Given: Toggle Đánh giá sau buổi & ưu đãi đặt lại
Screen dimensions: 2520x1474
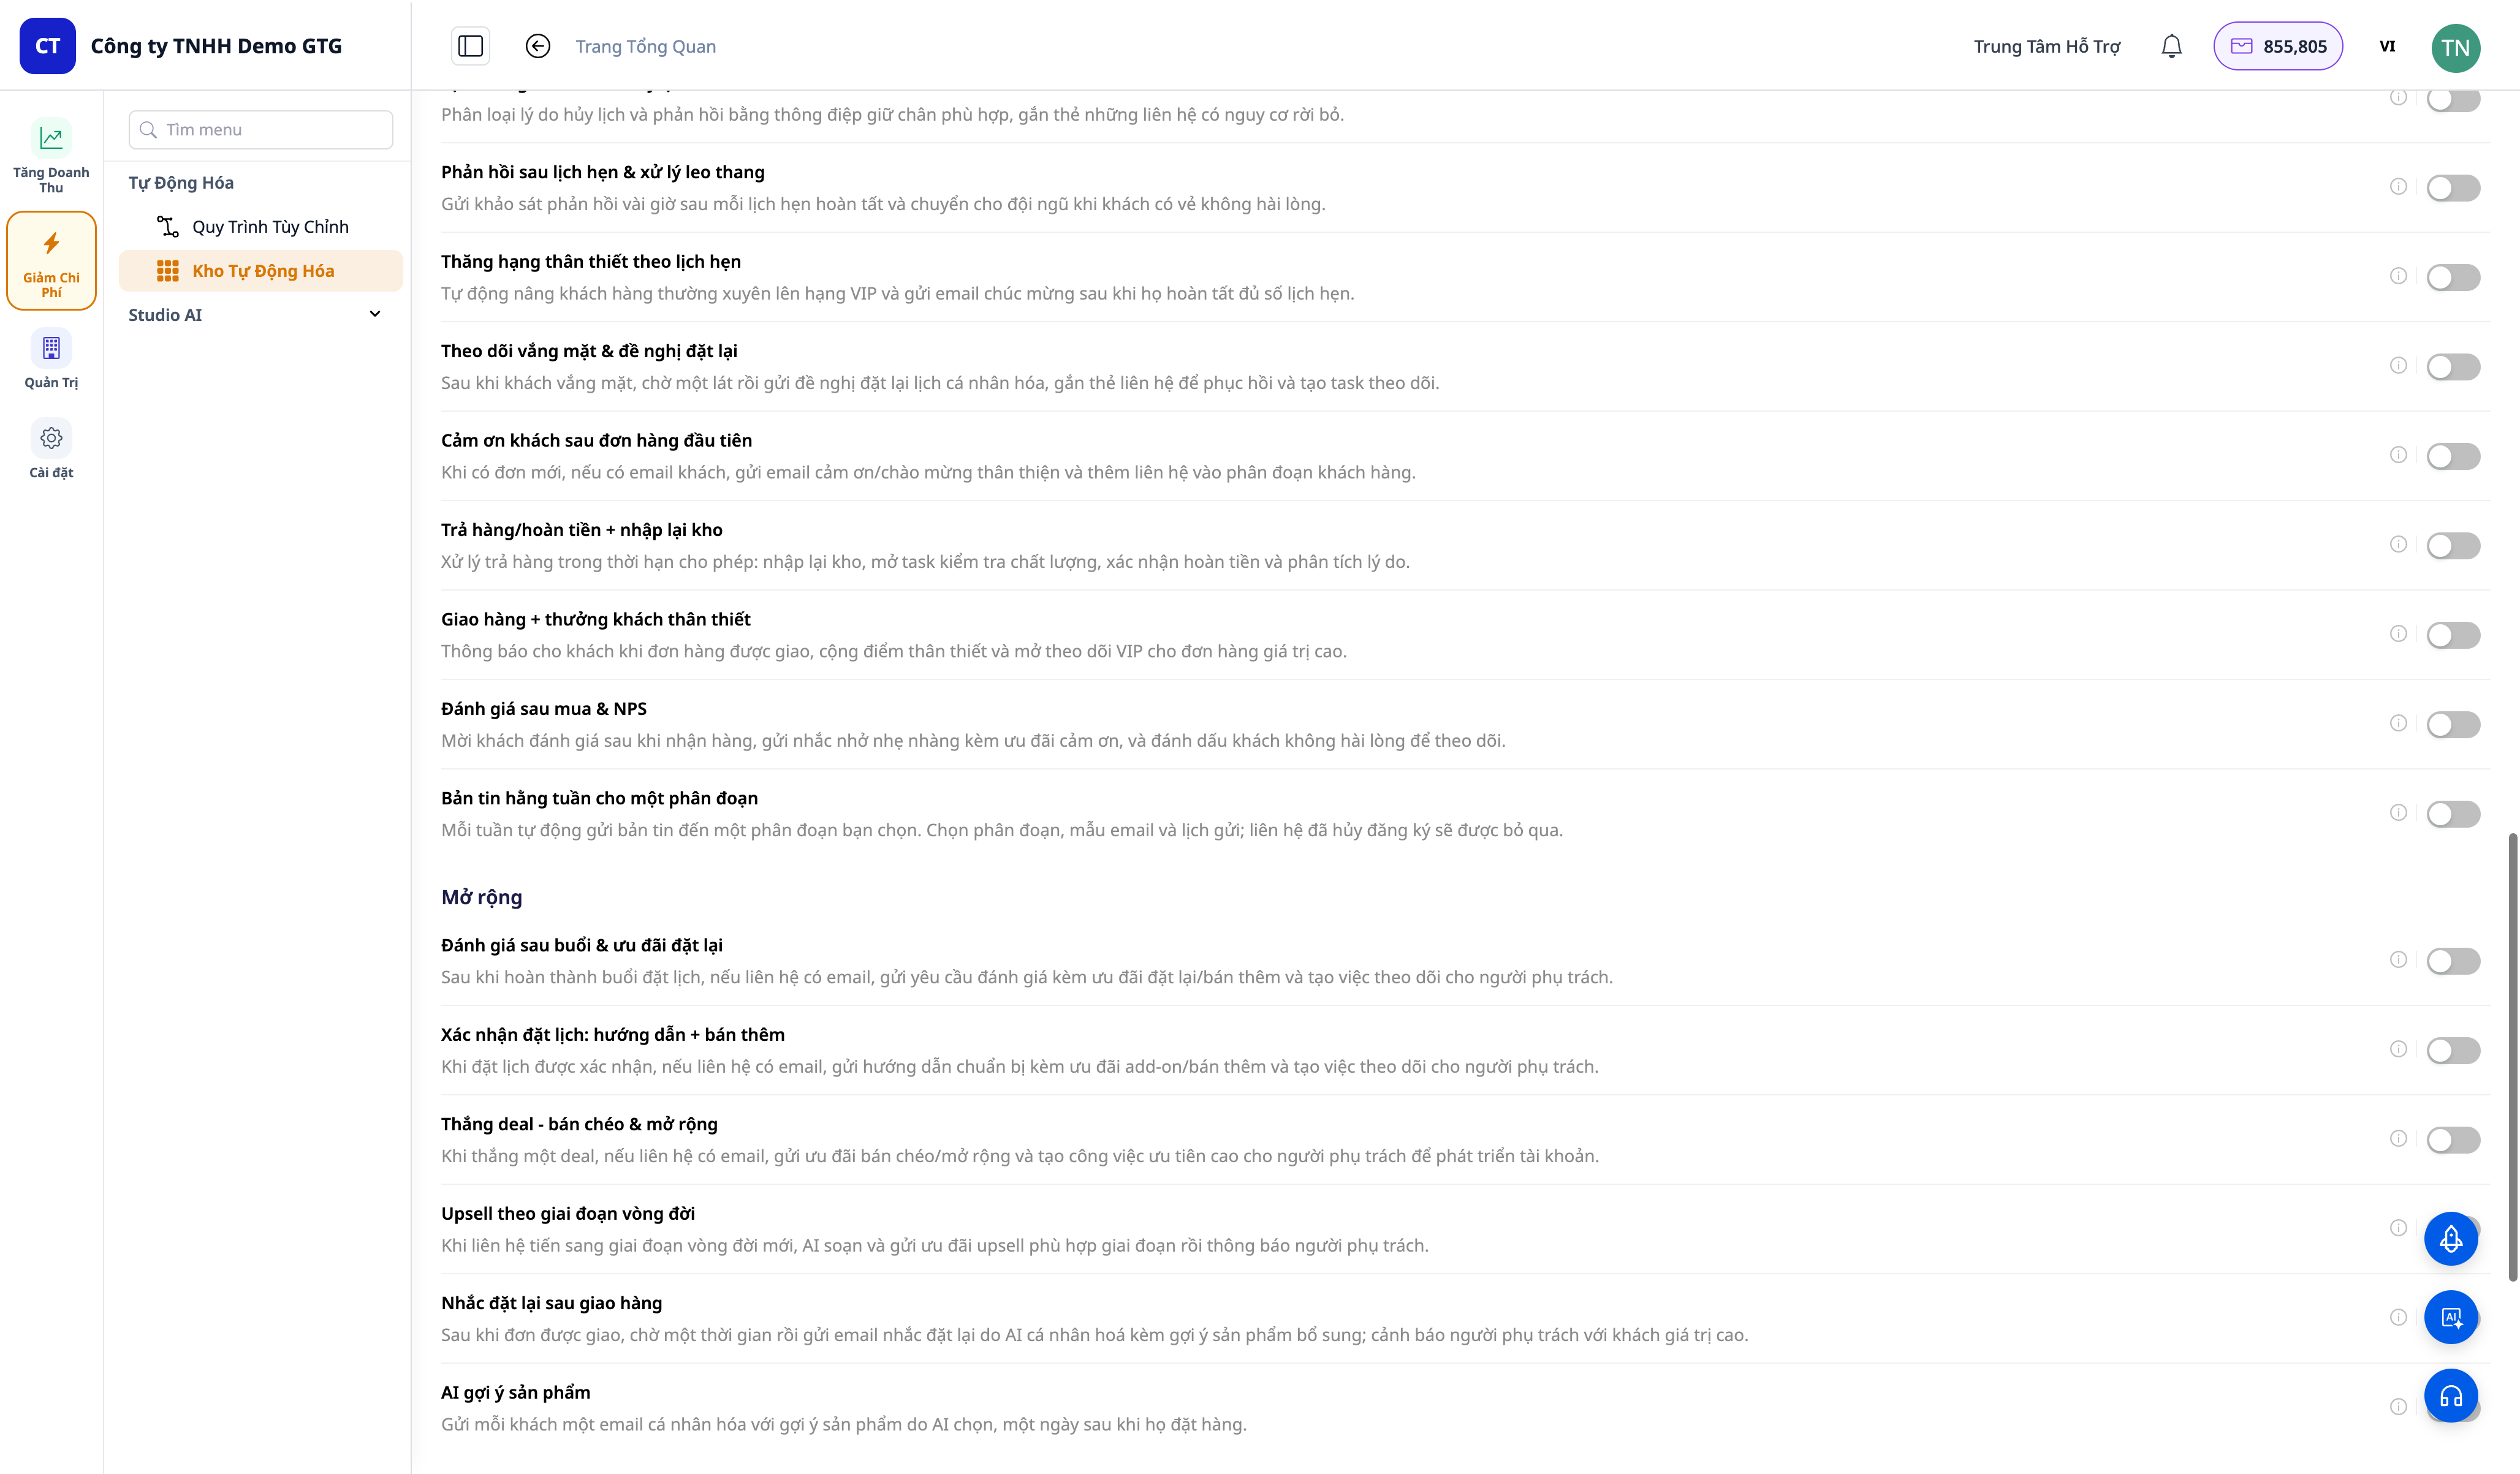Looking at the screenshot, I should click(x=2453, y=961).
